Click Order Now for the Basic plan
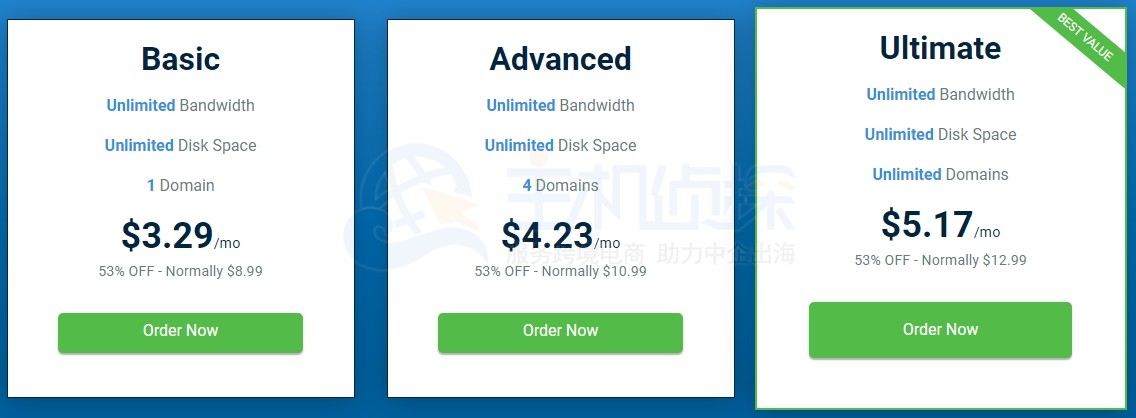The width and height of the screenshot is (1136, 418). pyautogui.click(x=180, y=332)
